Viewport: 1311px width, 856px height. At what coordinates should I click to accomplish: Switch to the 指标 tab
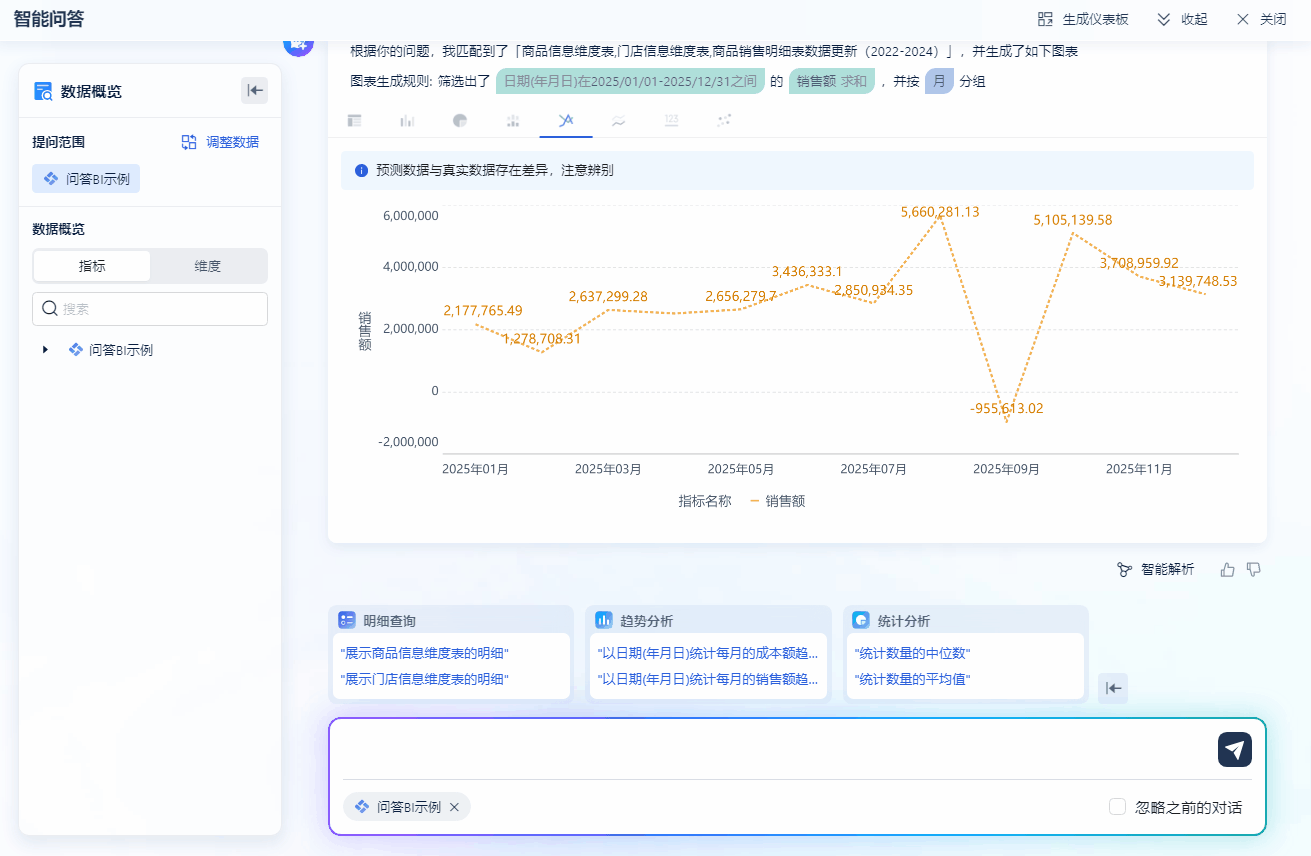coord(92,266)
